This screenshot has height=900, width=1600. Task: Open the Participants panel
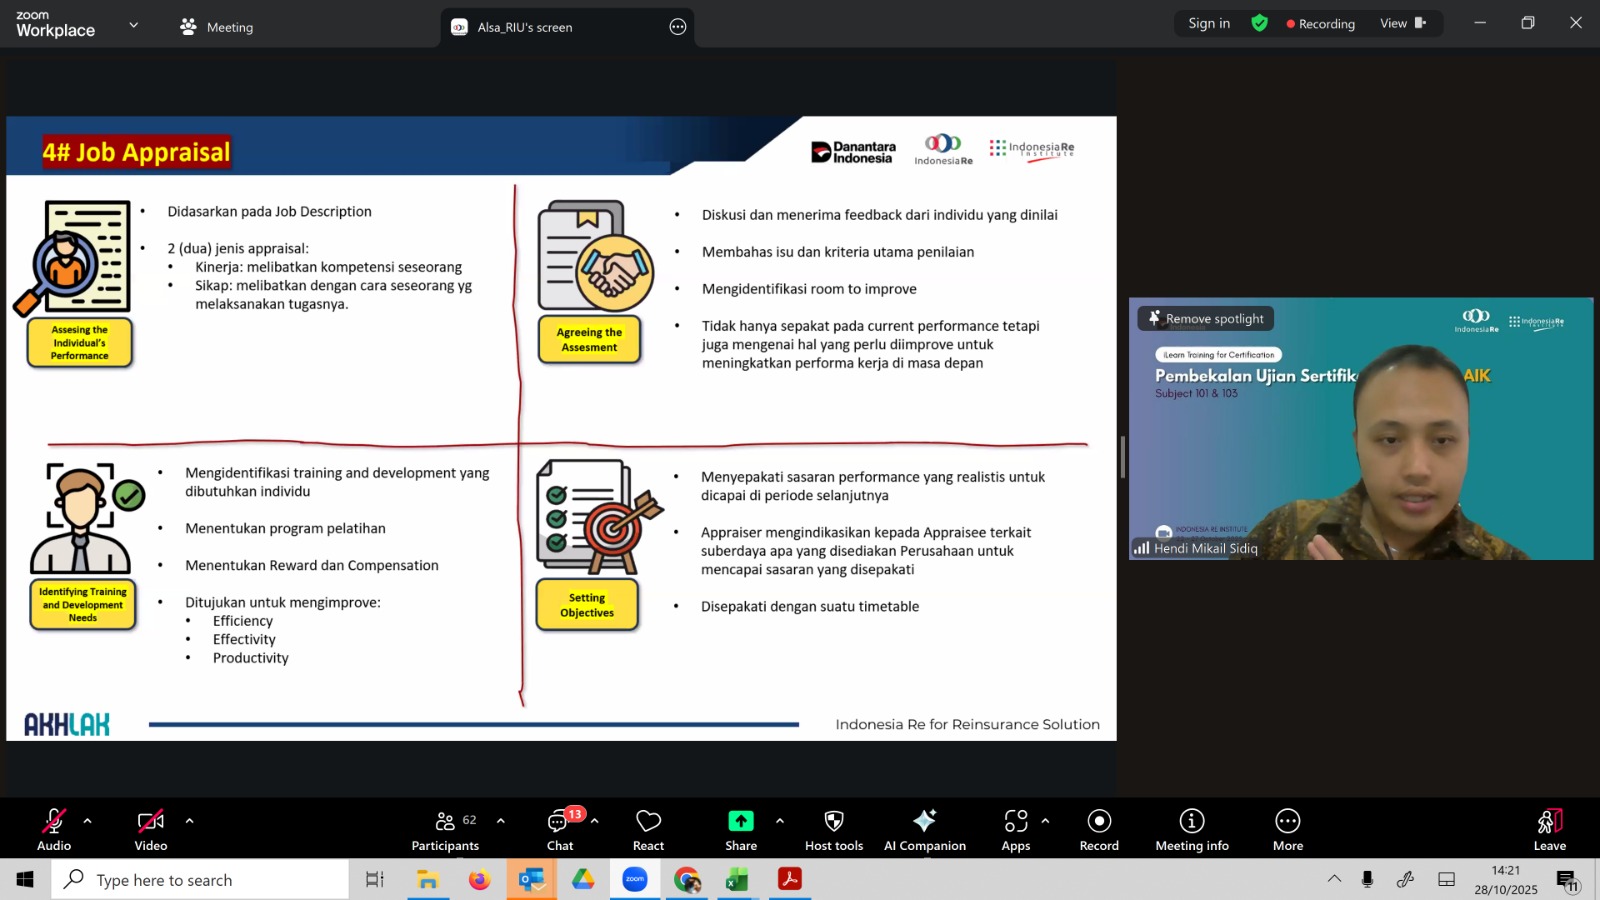pyautogui.click(x=445, y=829)
